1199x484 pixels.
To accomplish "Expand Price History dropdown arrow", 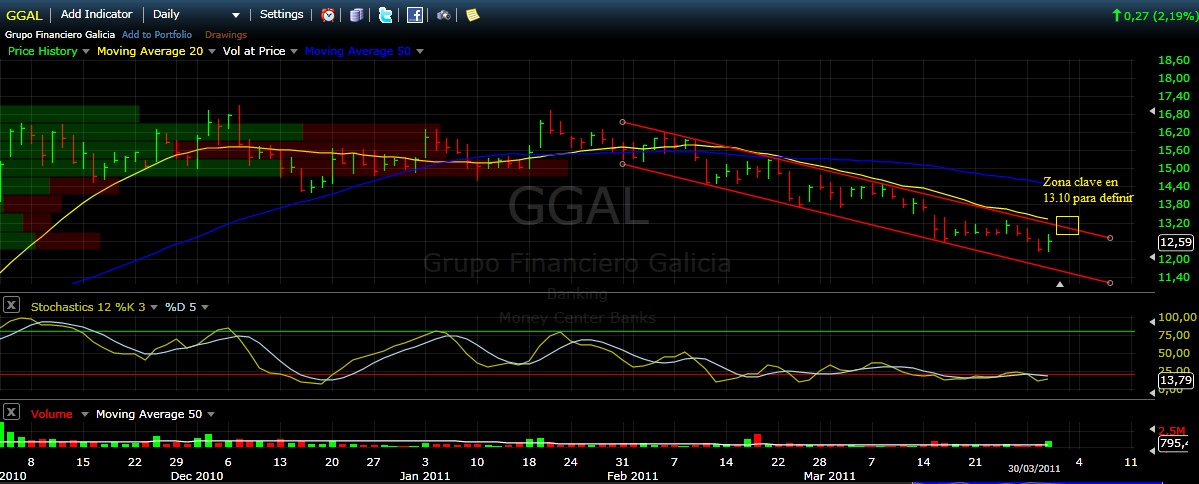I will [x=85, y=51].
